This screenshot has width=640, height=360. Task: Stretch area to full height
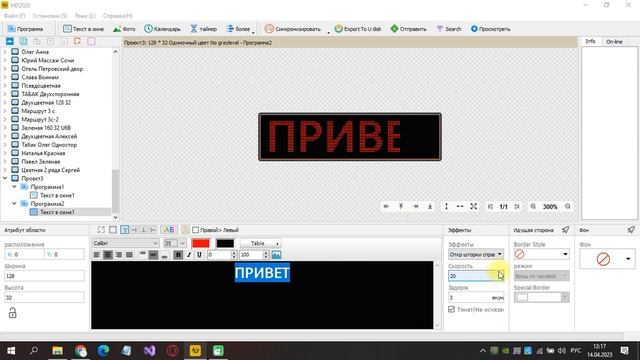446,207
